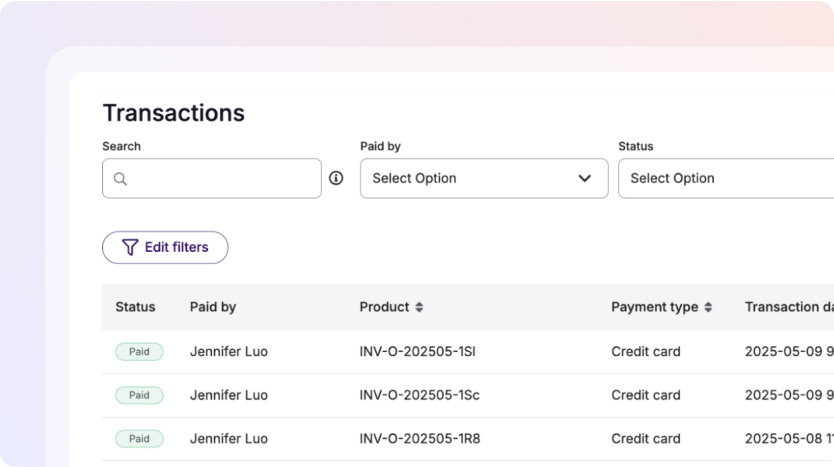Open invoice INV-O-202505-1Sc
Viewport: 834px width, 467px height.
pos(419,395)
